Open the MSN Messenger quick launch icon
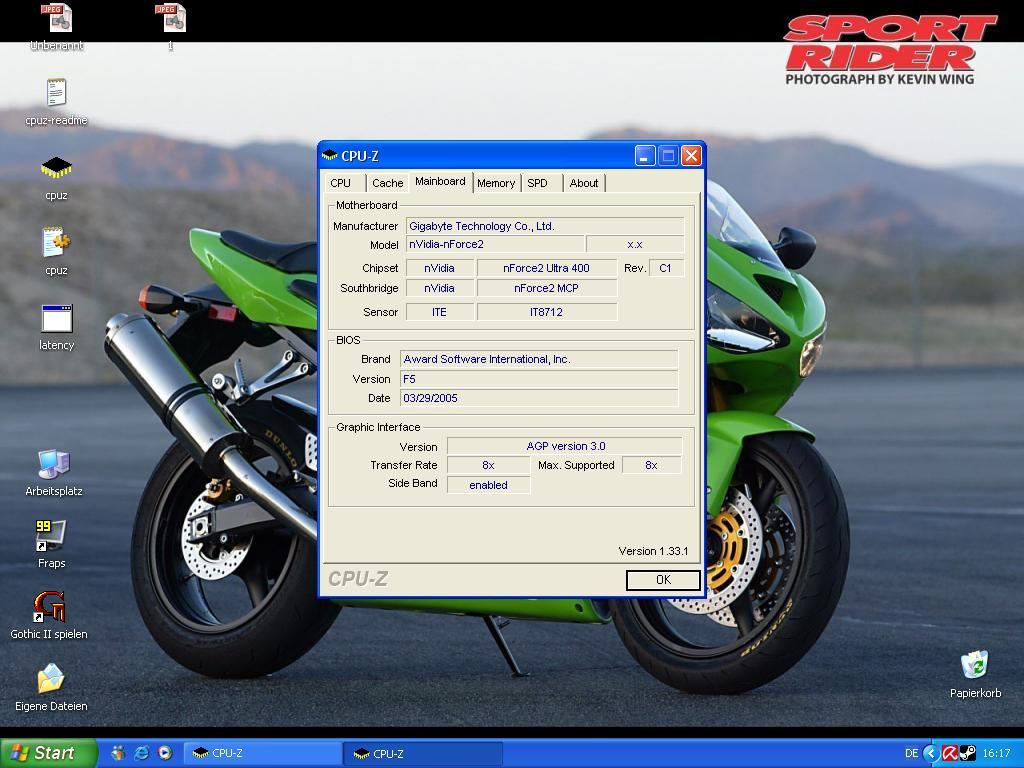Image resolution: width=1024 pixels, height=768 pixels. pyautogui.click(x=118, y=753)
